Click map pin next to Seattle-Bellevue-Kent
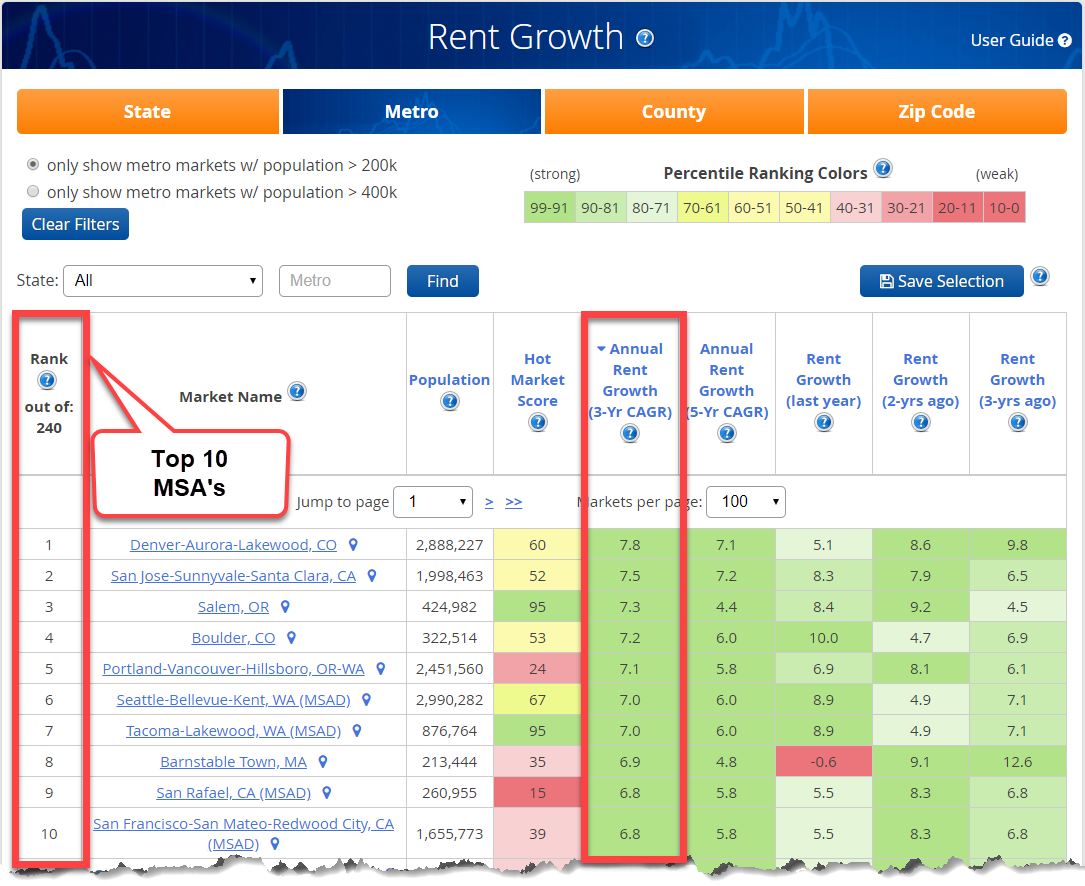Screen dimensions: 1085x886 point(367,700)
